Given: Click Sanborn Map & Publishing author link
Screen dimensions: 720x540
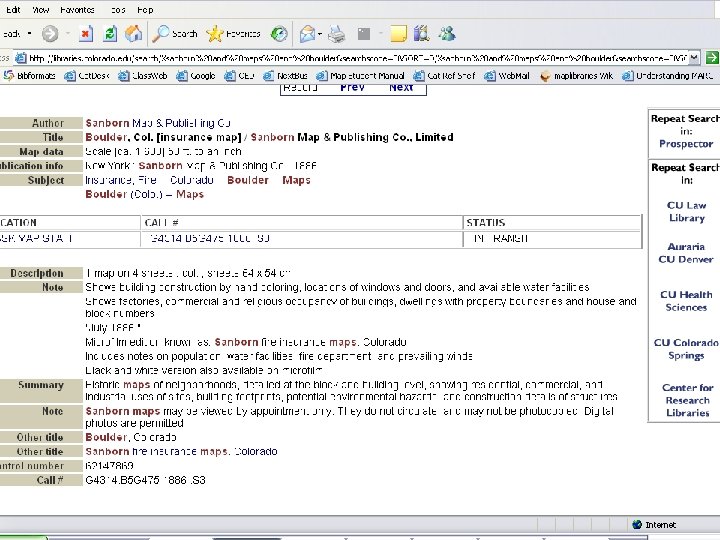Looking at the screenshot, I should pos(158,123).
